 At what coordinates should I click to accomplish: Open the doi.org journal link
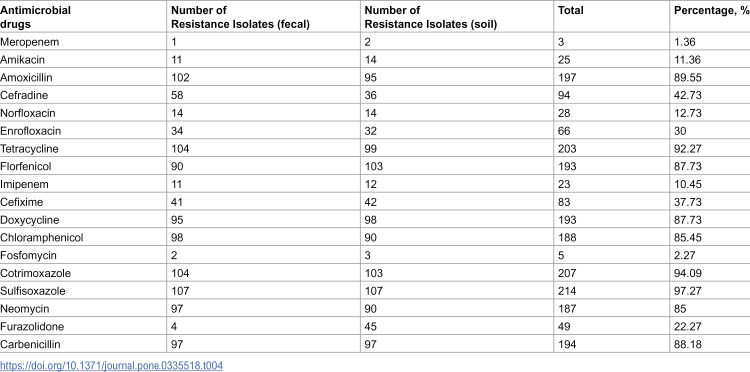pyautogui.click(x=111, y=366)
